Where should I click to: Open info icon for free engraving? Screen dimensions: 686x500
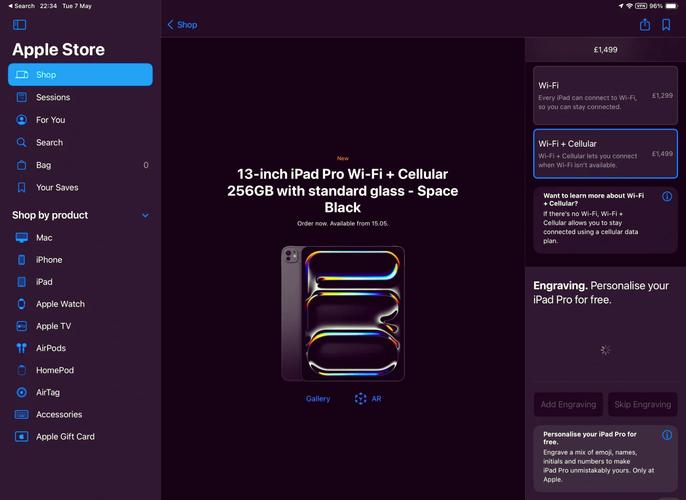coord(667,435)
